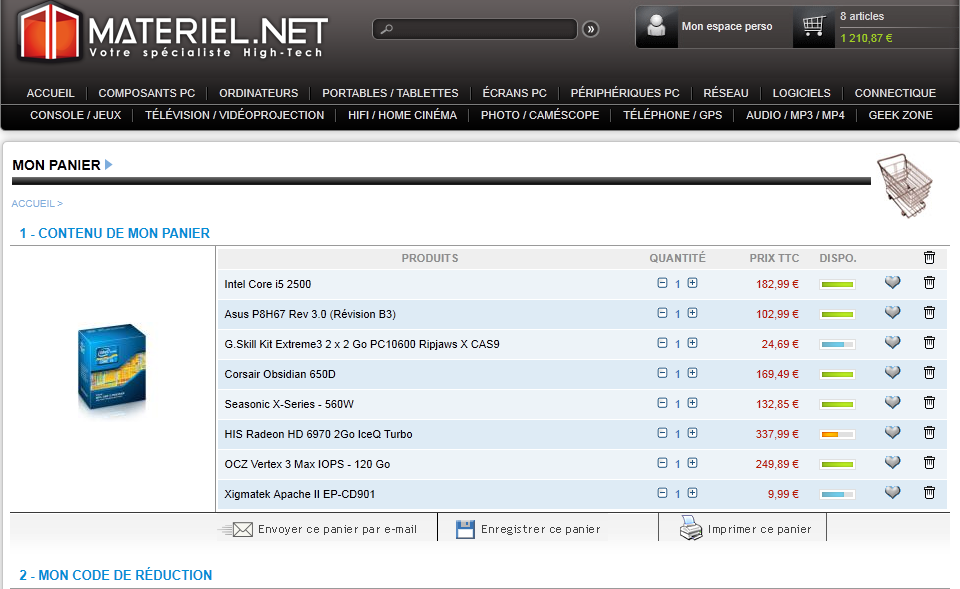Click the shopping cart icon in header

[x=814, y=27]
